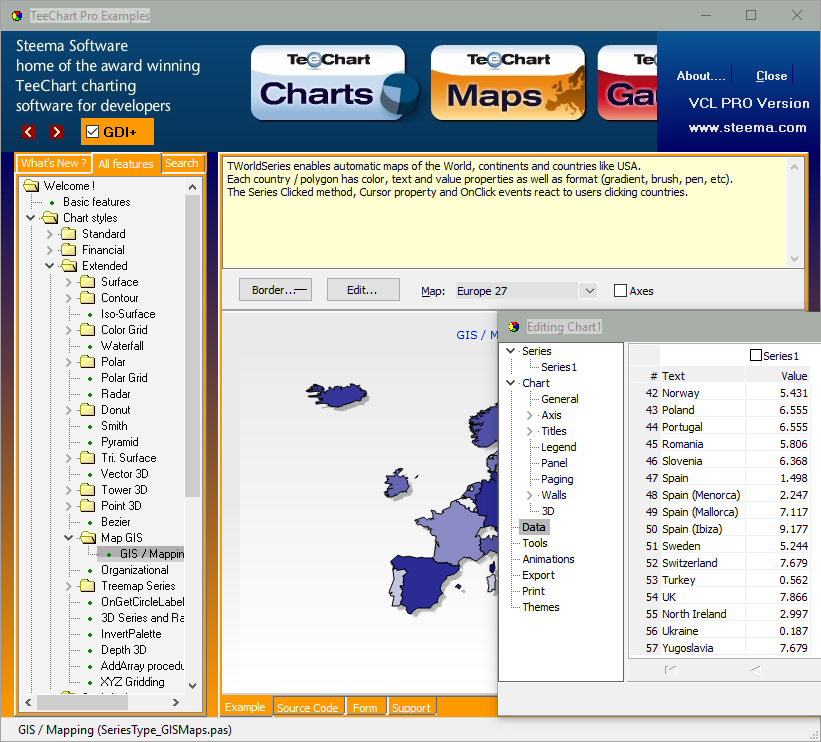
Task: Collapse the Extended tree node
Action: 50,266
